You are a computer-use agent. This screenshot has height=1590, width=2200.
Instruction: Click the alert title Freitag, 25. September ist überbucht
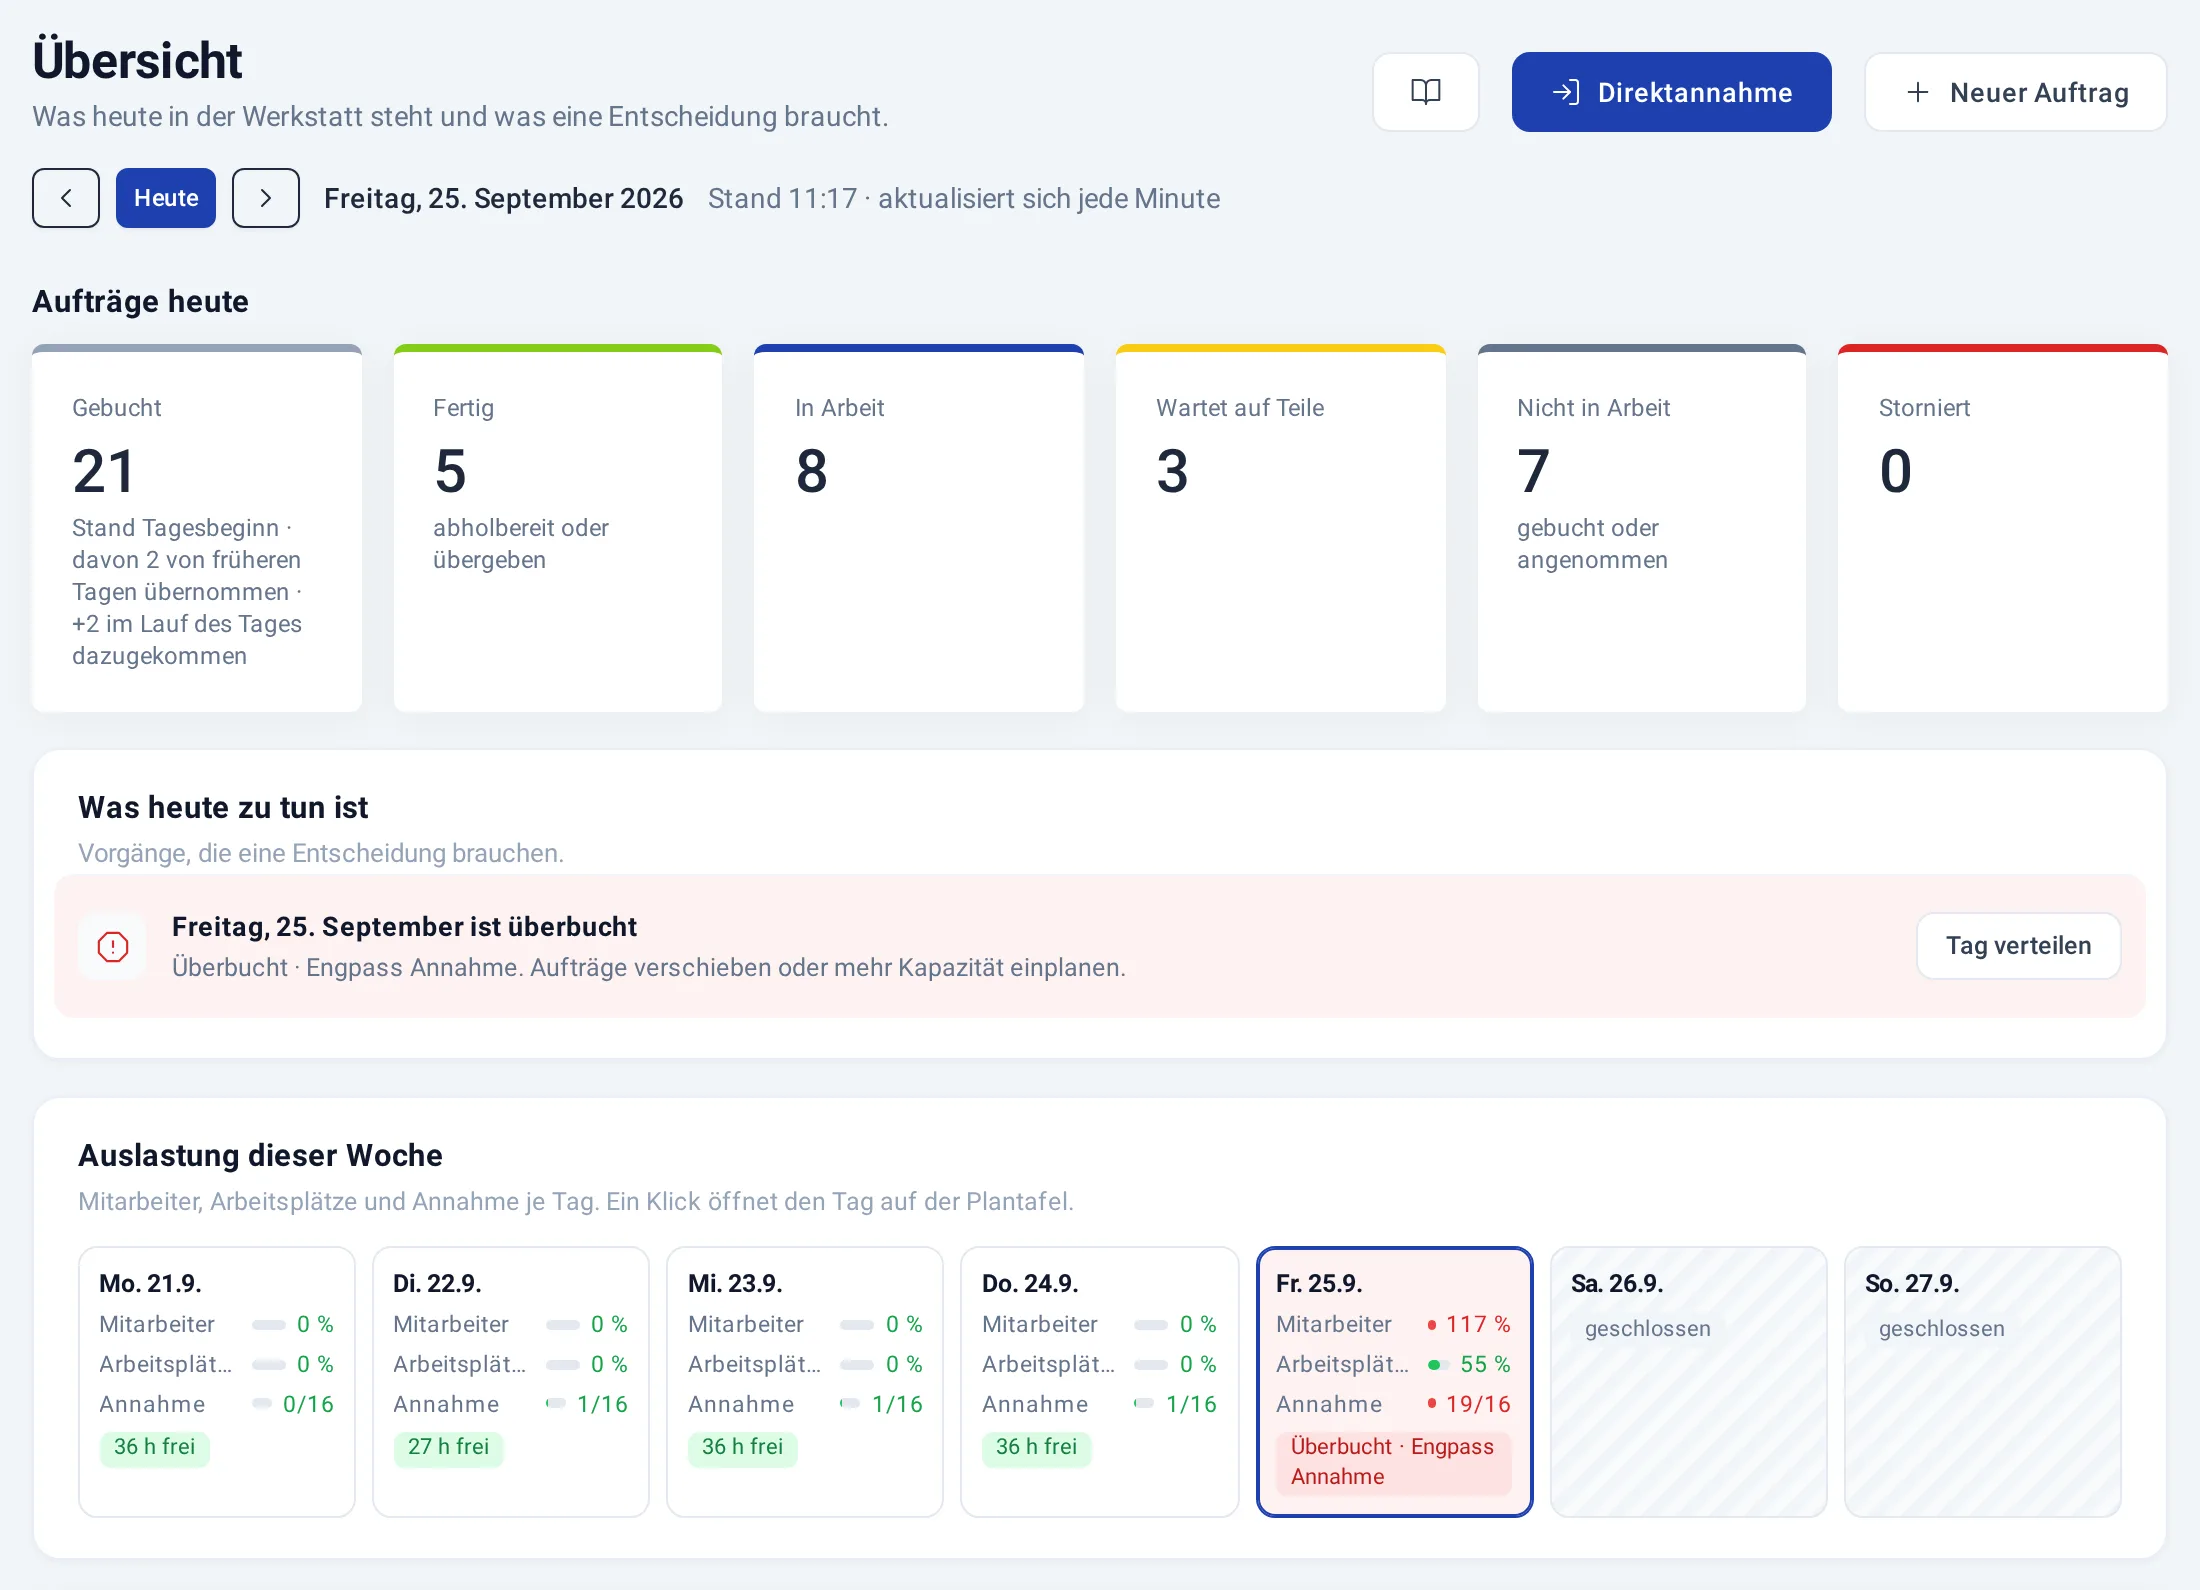tap(404, 927)
